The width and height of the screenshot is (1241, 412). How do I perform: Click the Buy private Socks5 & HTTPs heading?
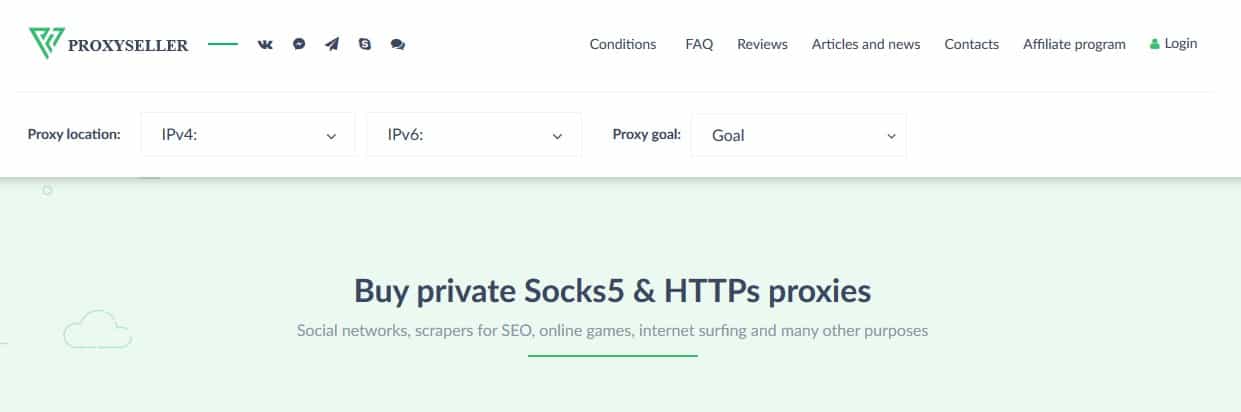pyautogui.click(x=613, y=291)
